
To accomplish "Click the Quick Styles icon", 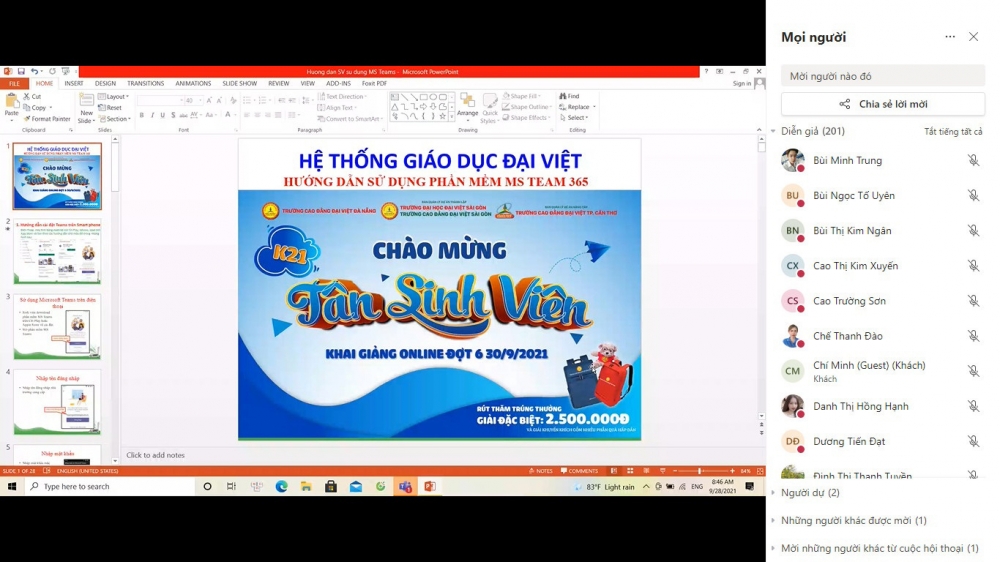I will (490, 106).
